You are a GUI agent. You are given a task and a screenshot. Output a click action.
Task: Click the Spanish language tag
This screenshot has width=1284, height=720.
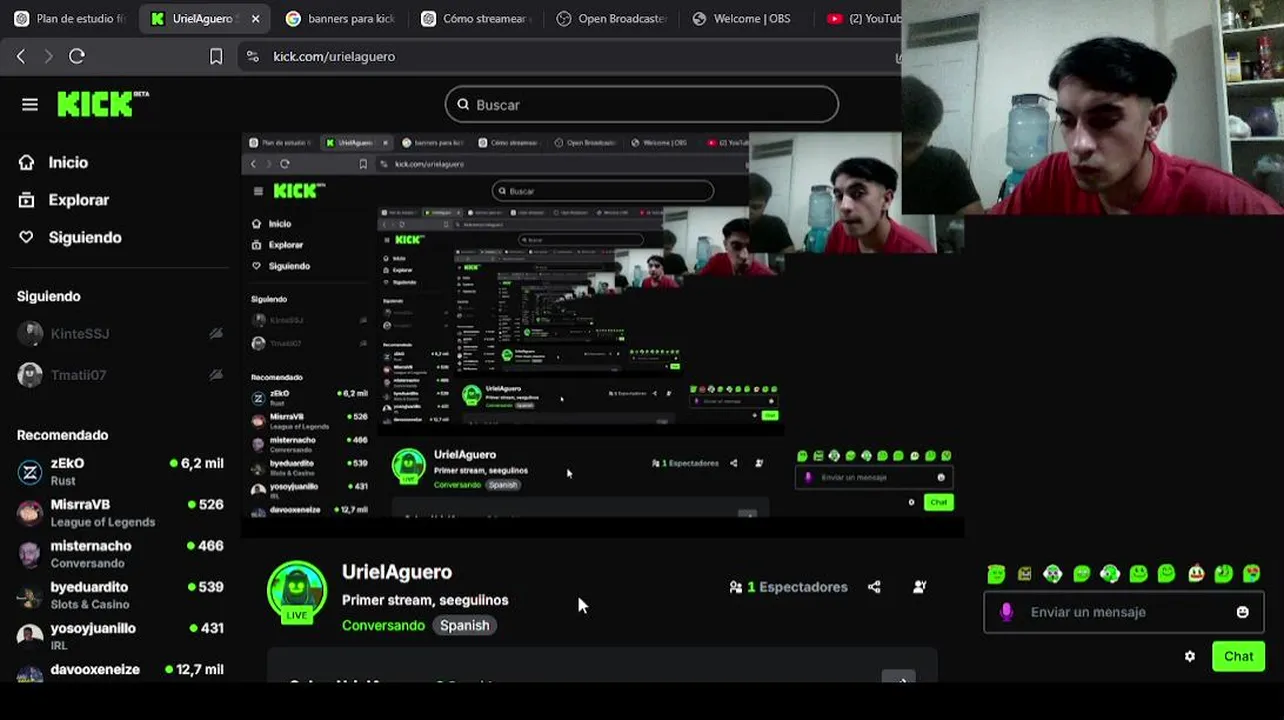pyautogui.click(x=465, y=625)
